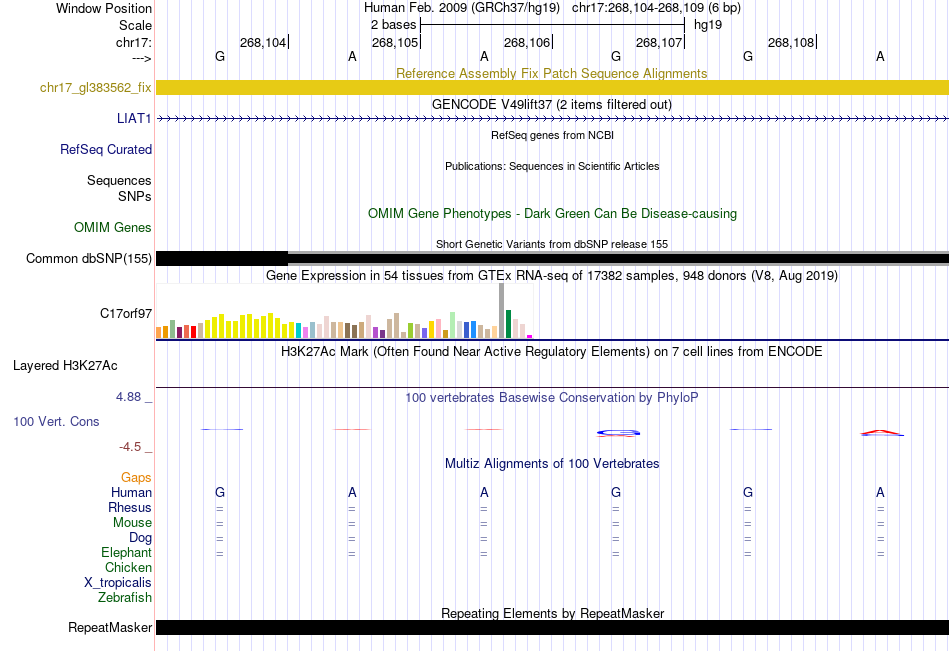Viewport: 950px width, 651px height.
Task: Click the 268,106 ruler position
Action: tap(527, 42)
